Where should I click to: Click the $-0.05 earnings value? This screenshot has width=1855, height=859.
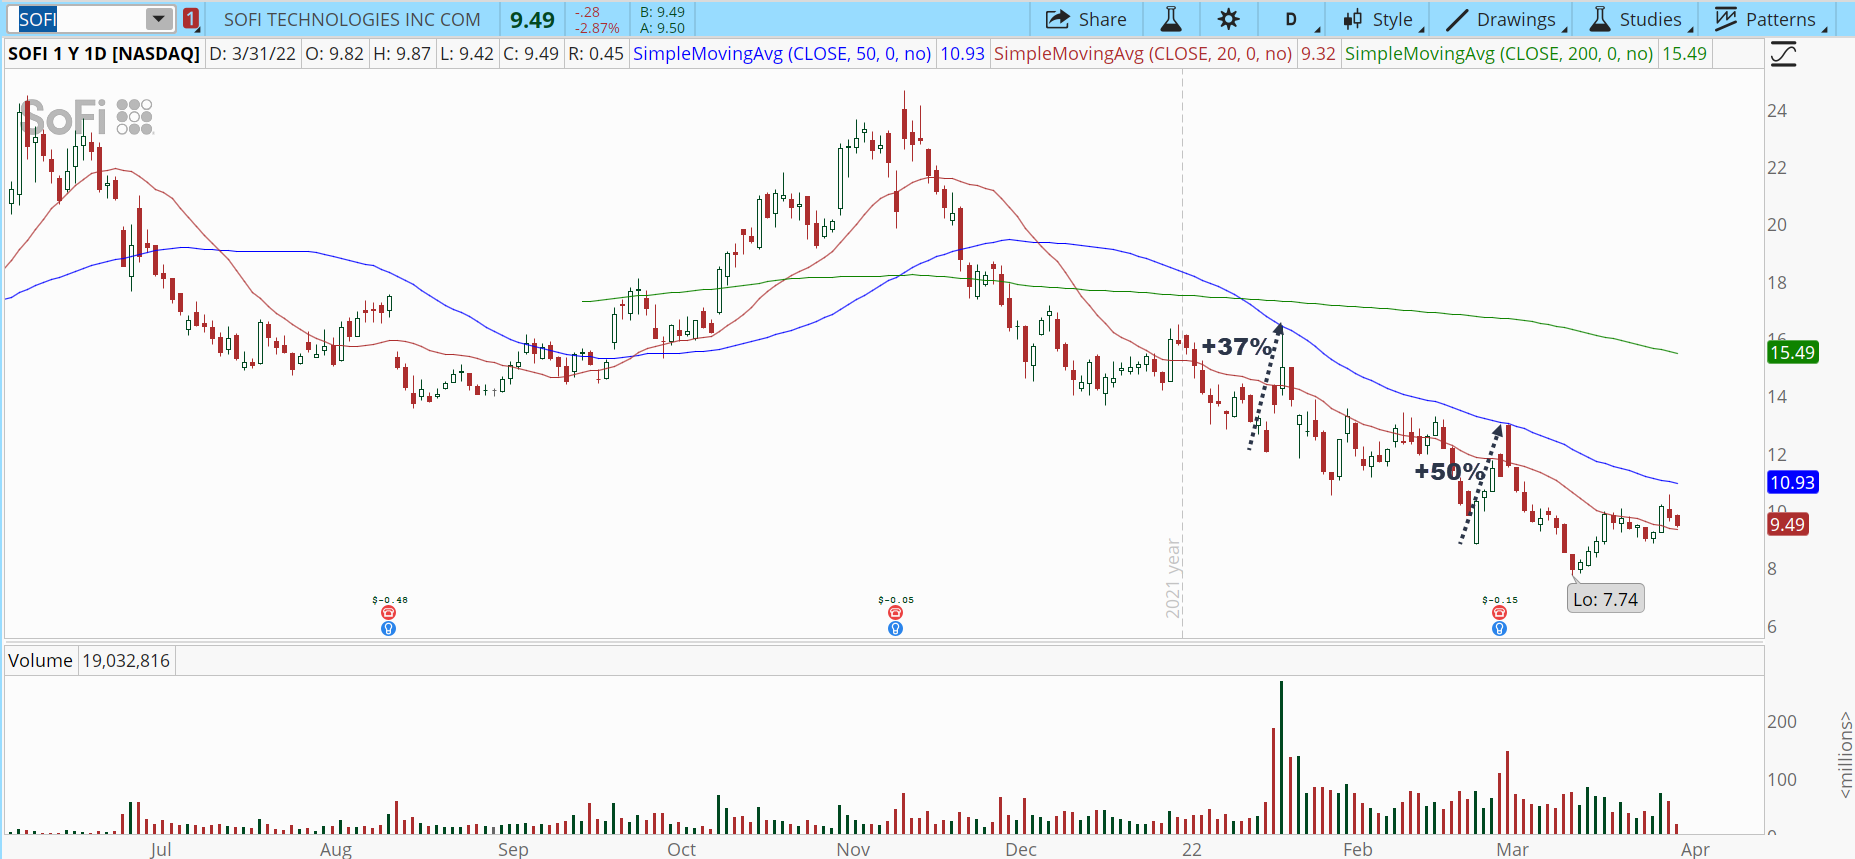(x=896, y=600)
